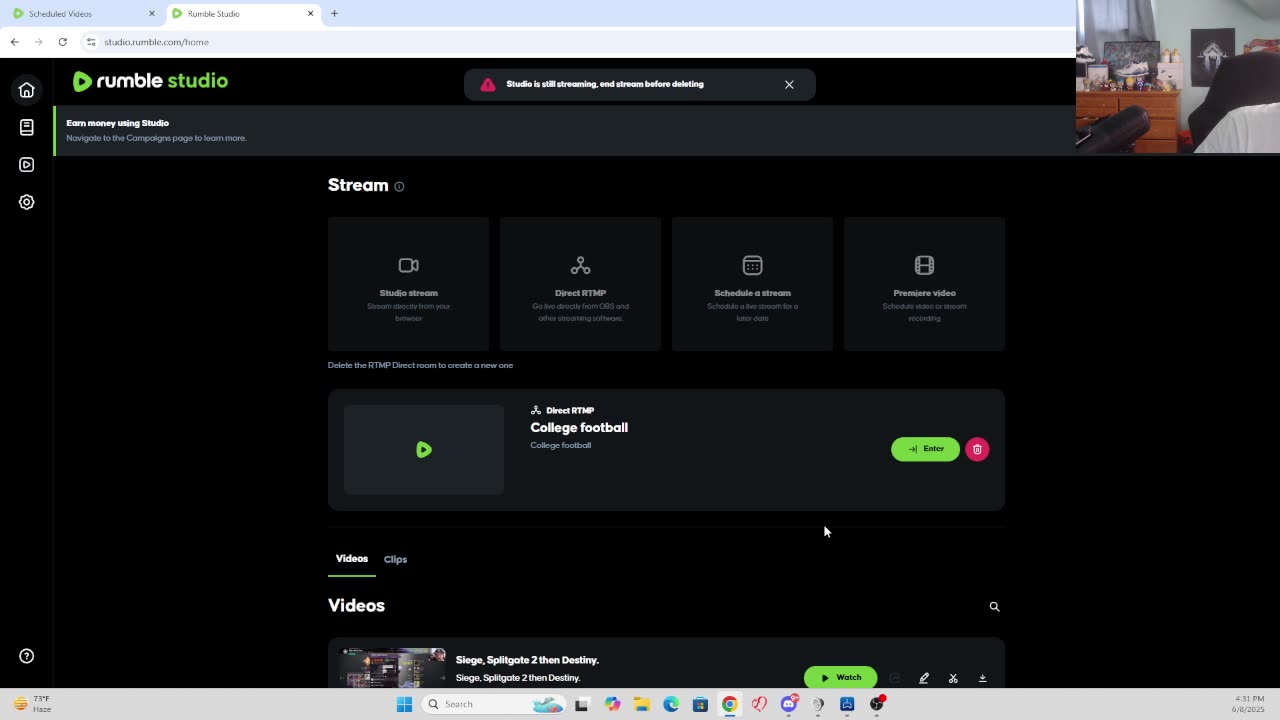Open the document list sidebar icon
Screen dimensions: 1280x720
click(x=27, y=127)
